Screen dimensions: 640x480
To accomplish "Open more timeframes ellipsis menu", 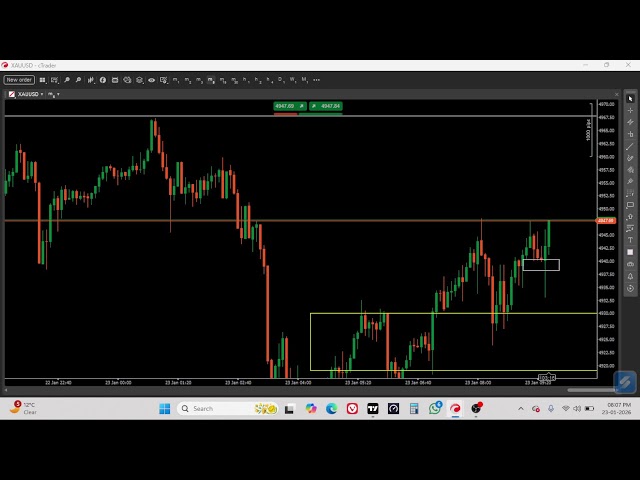I will pos(316,80).
